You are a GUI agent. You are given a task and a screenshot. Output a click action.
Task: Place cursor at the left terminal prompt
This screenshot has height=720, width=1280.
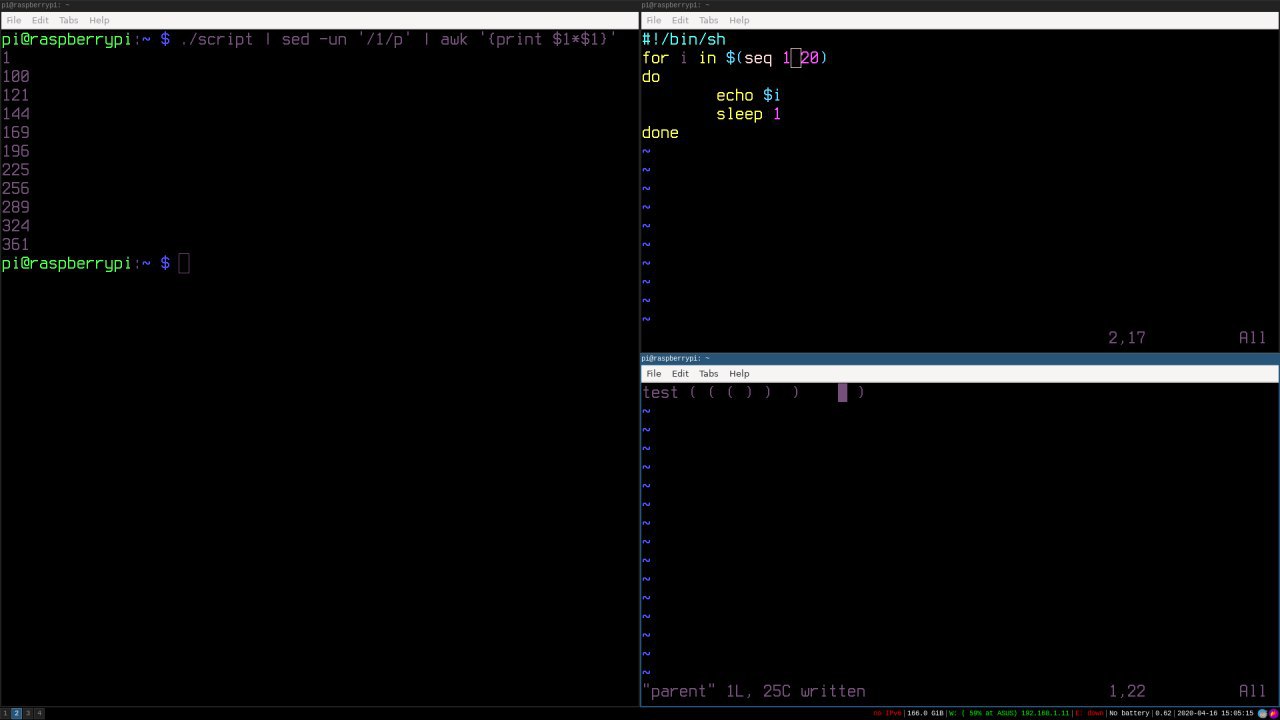coord(184,263)
